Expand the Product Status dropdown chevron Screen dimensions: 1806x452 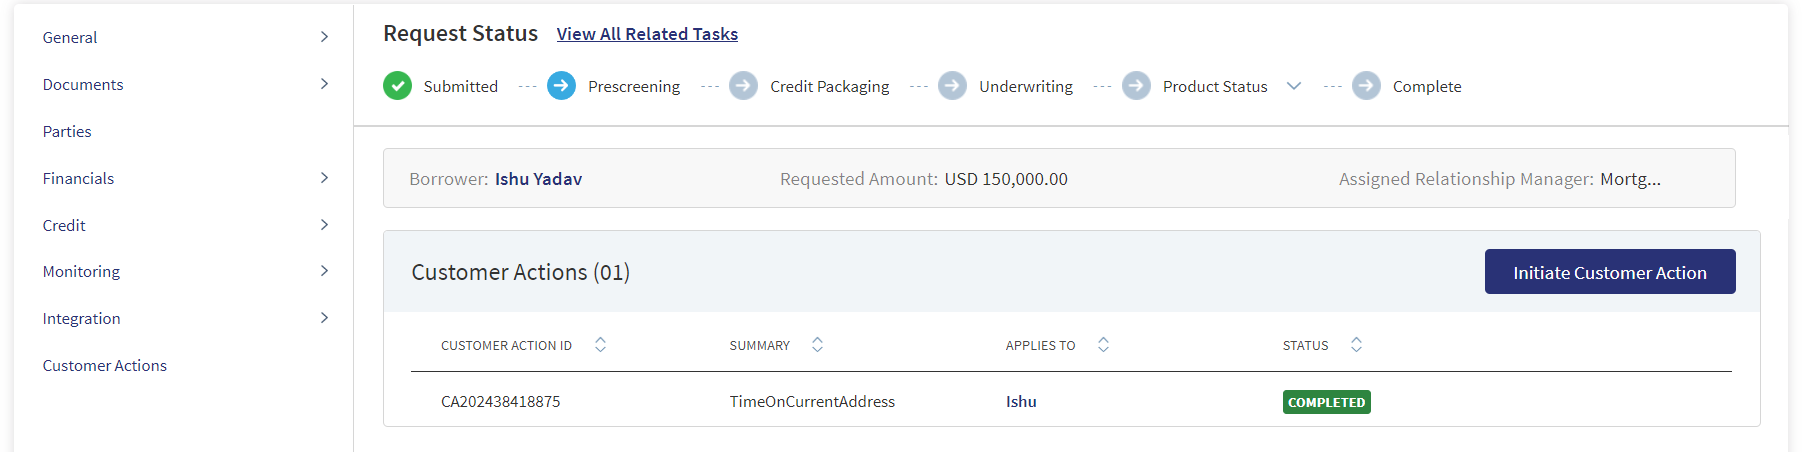coord(1294,86)
